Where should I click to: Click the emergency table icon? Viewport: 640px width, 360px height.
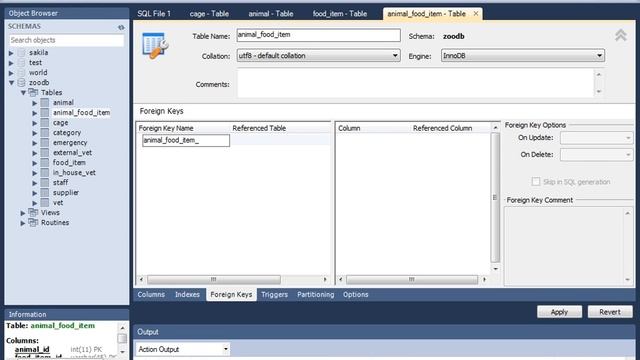[45, 143]
